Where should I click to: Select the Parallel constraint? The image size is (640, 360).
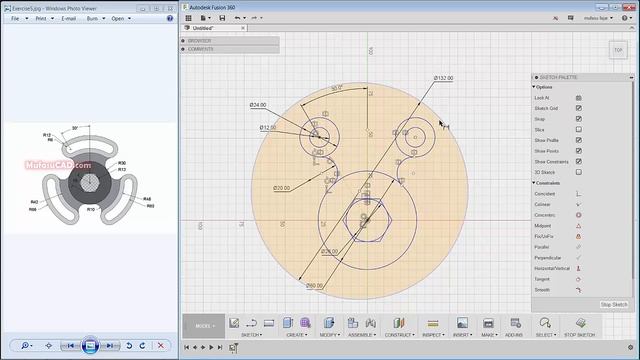[578, 247]
